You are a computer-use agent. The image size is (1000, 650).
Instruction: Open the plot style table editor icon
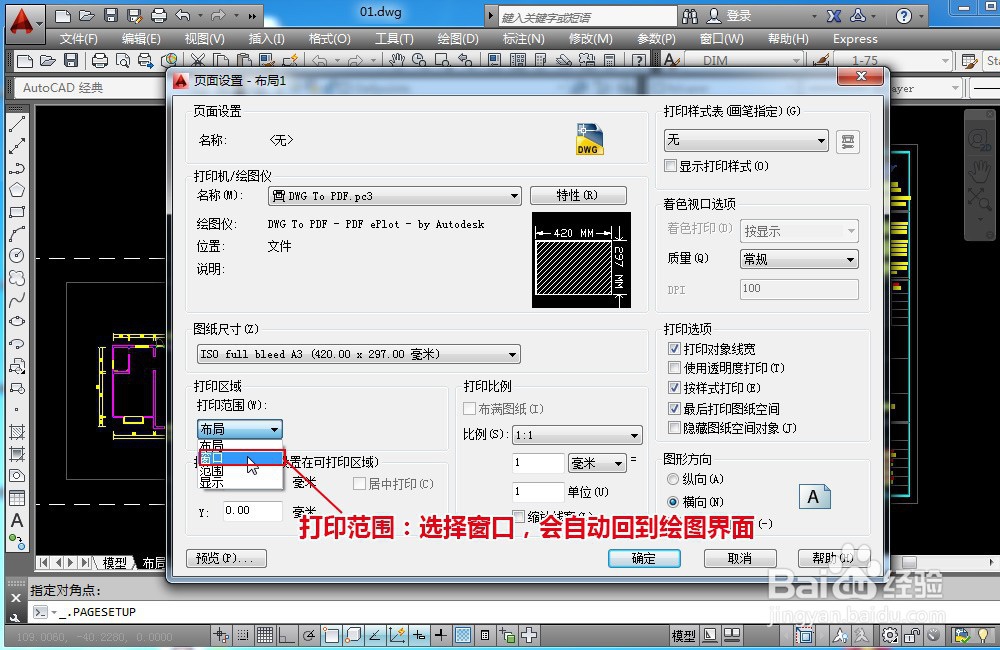tap(848, 141)
